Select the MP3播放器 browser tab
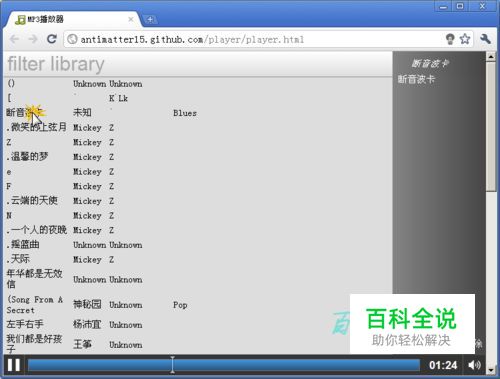The width and height of the screenshot is (500, 379). [x=73, y=19]
